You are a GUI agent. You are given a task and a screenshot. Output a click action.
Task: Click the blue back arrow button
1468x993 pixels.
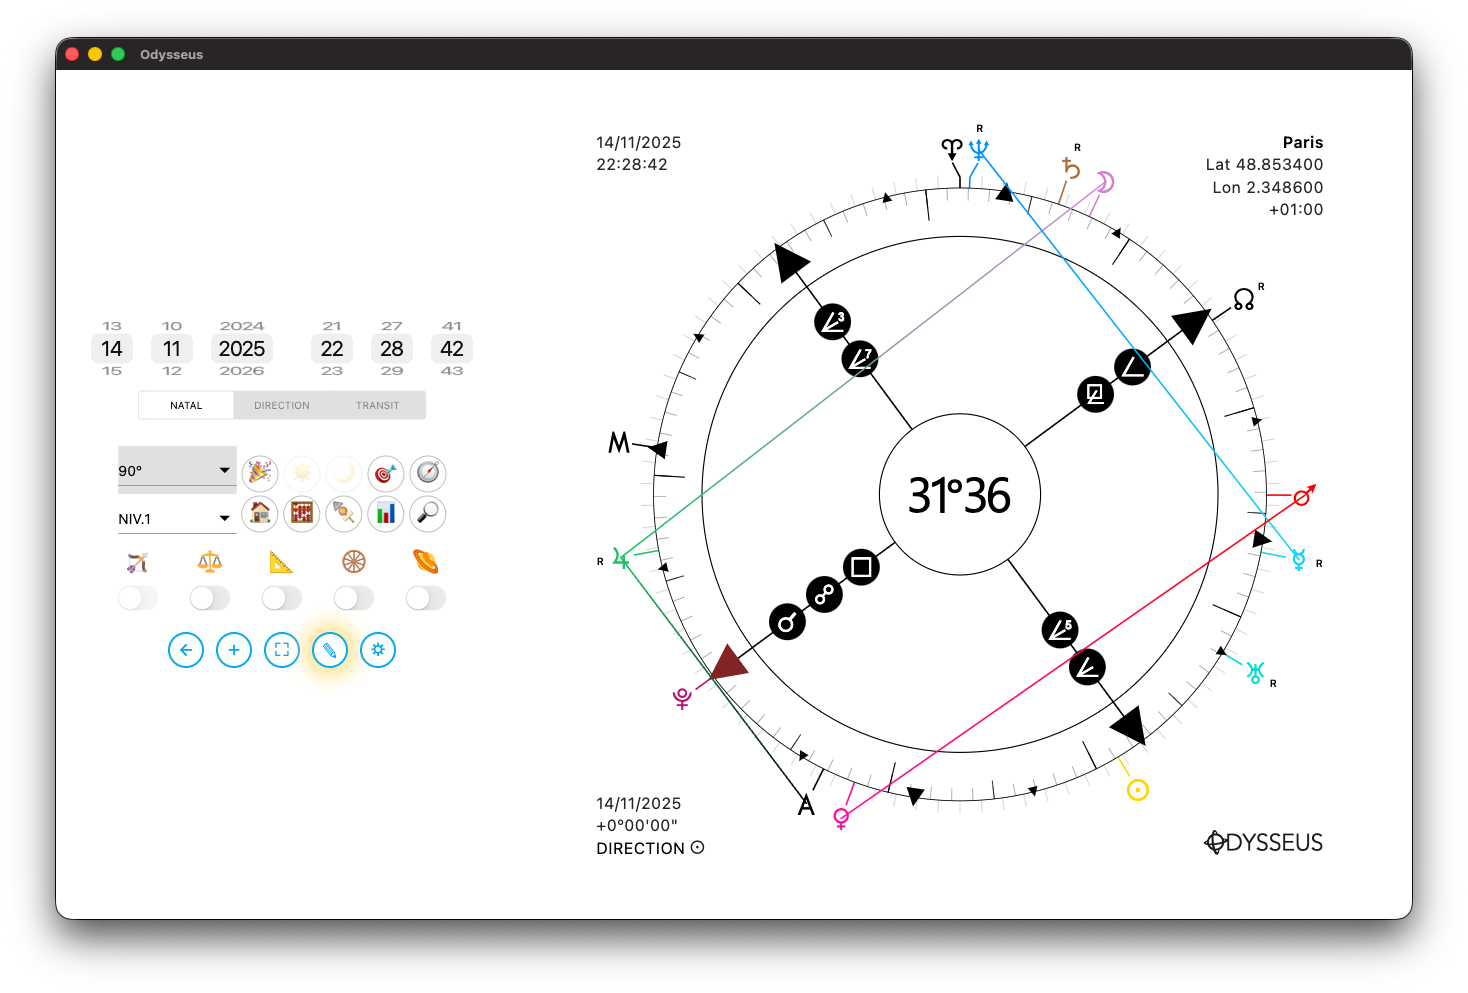click(x=186, y=650)
